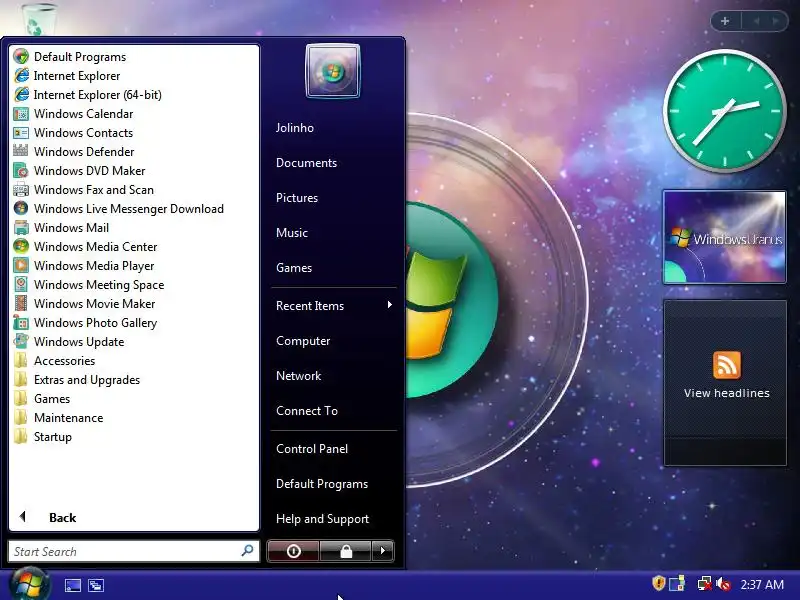
Task: Click Show Desktop quick launch icon
Action: [x=72, y=585]
